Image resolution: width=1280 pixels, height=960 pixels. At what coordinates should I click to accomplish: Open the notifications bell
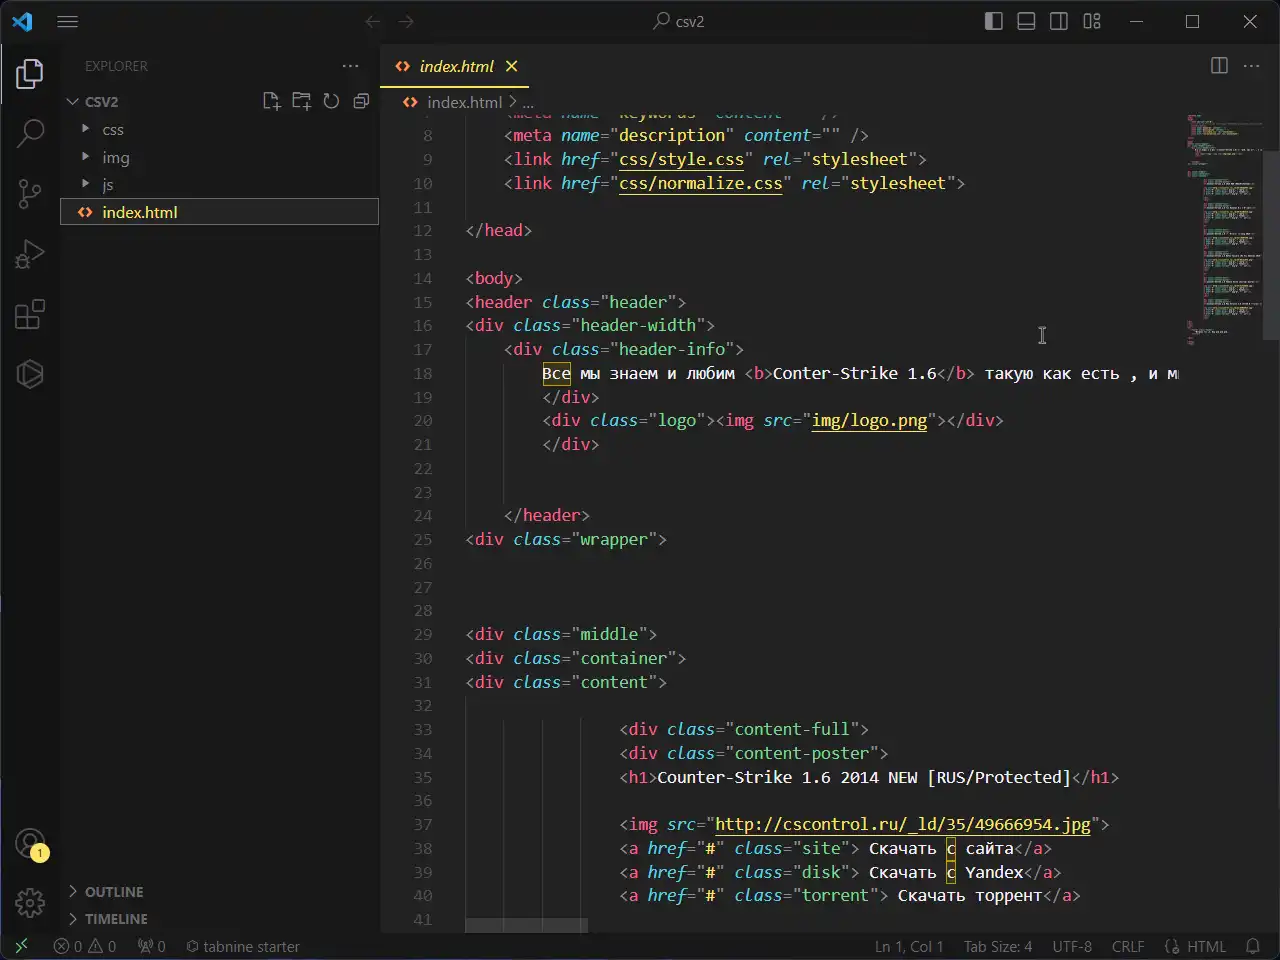(1253, 946)
